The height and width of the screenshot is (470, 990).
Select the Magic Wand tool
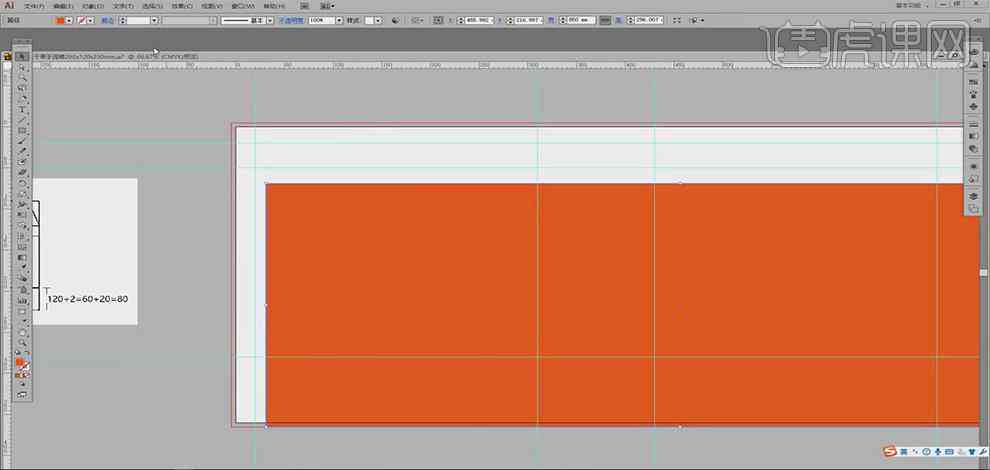click(22, 78)
